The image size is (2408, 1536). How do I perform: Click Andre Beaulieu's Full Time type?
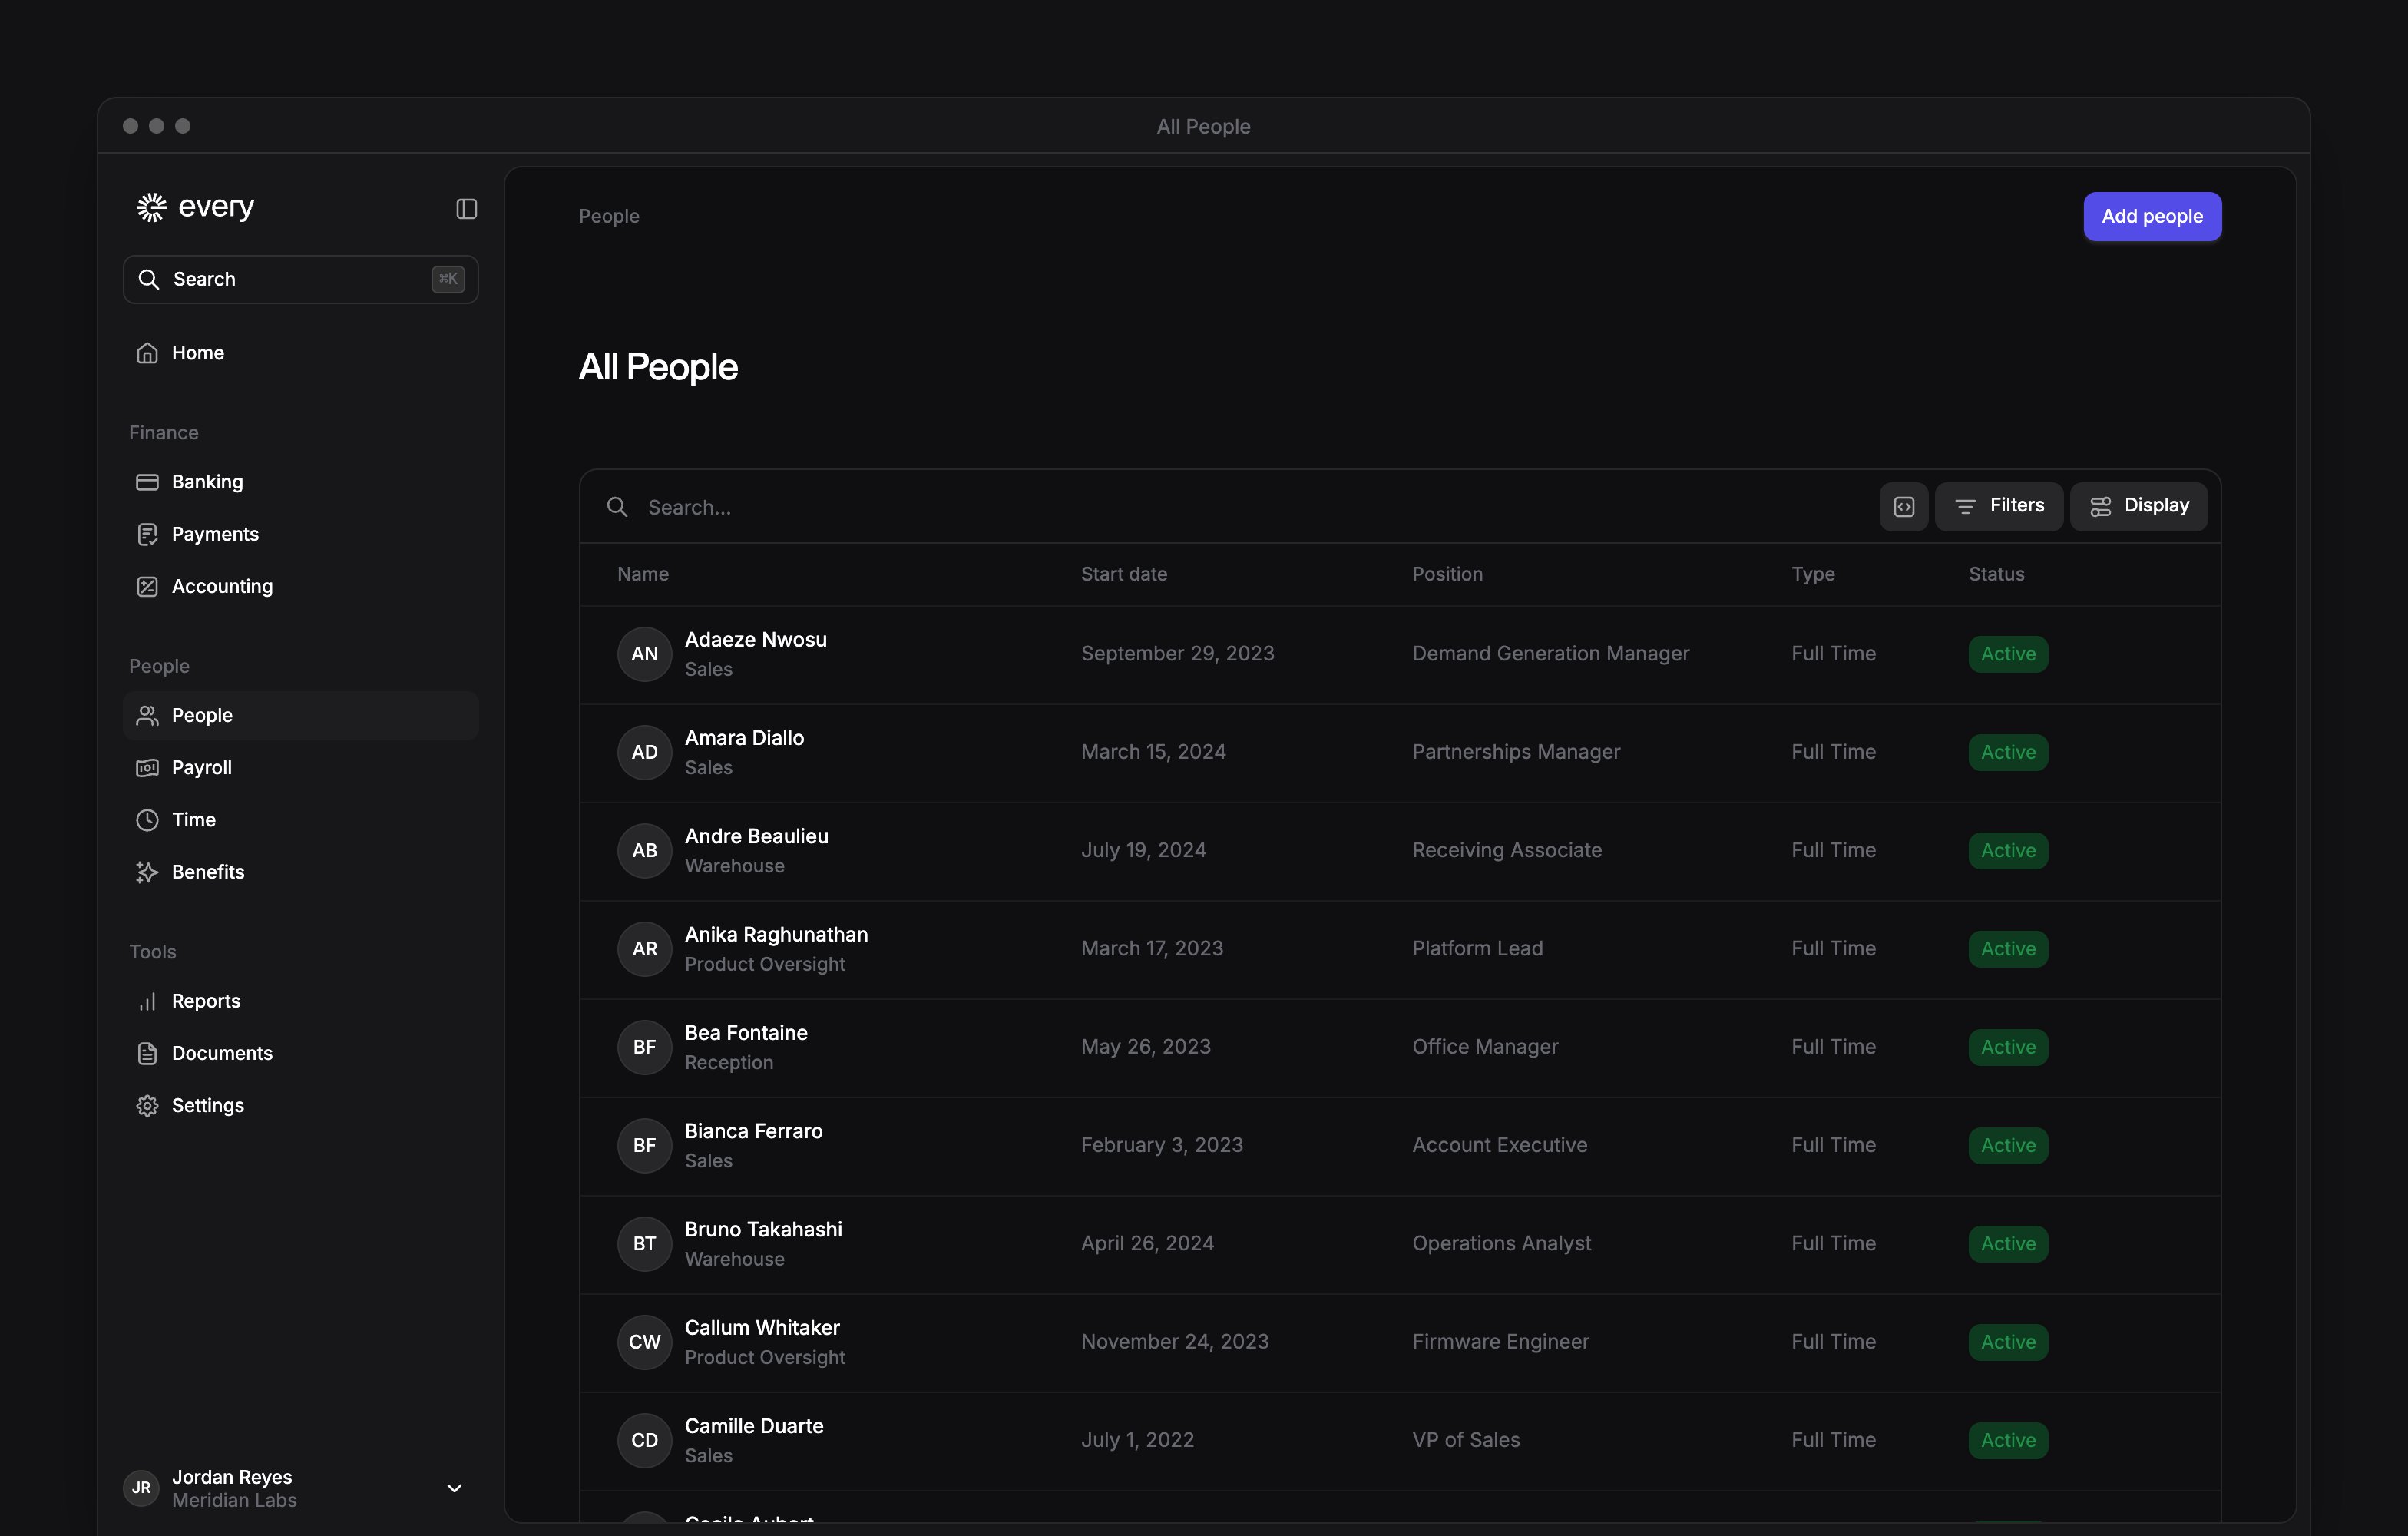pyautogui.click(x=1833, y=850)
